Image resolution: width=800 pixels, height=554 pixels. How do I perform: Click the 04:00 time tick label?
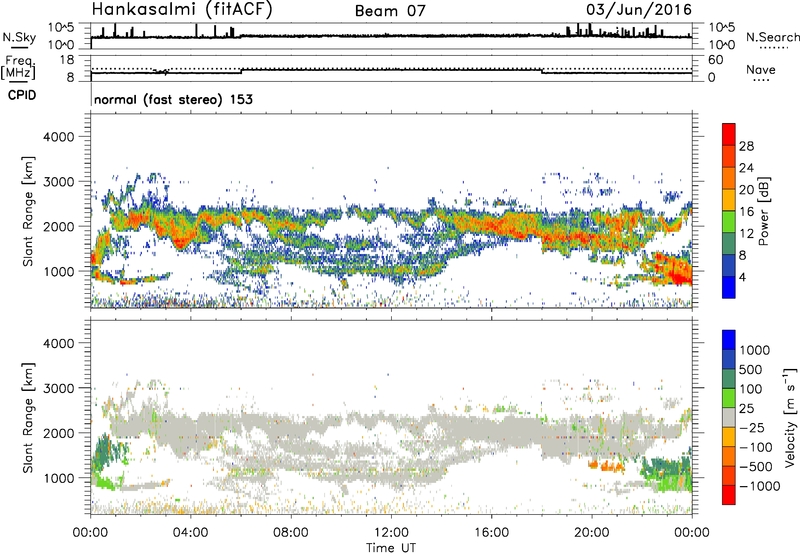tap(190, 533)
